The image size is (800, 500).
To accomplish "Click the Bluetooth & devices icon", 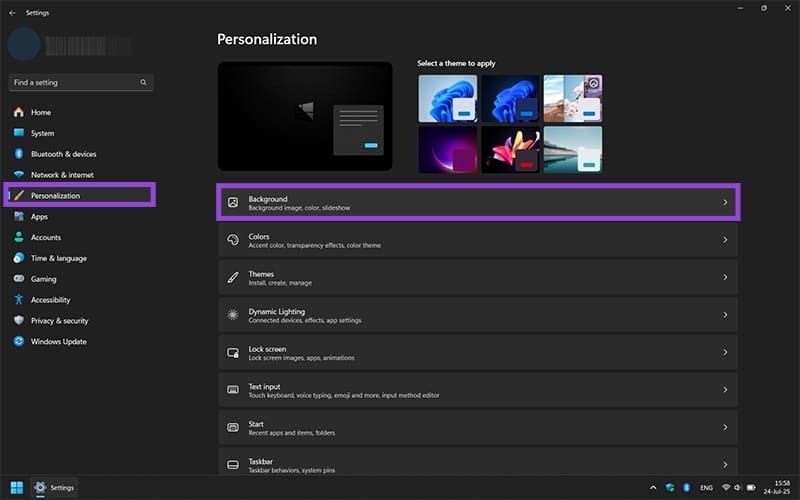I will 19,154.
